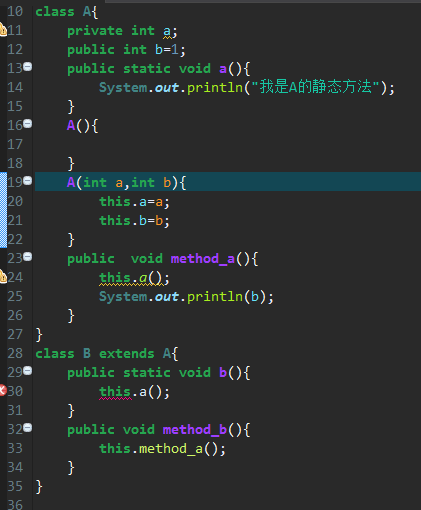
Task: Click line number 10 in the gutter
Action: point(15,11)
